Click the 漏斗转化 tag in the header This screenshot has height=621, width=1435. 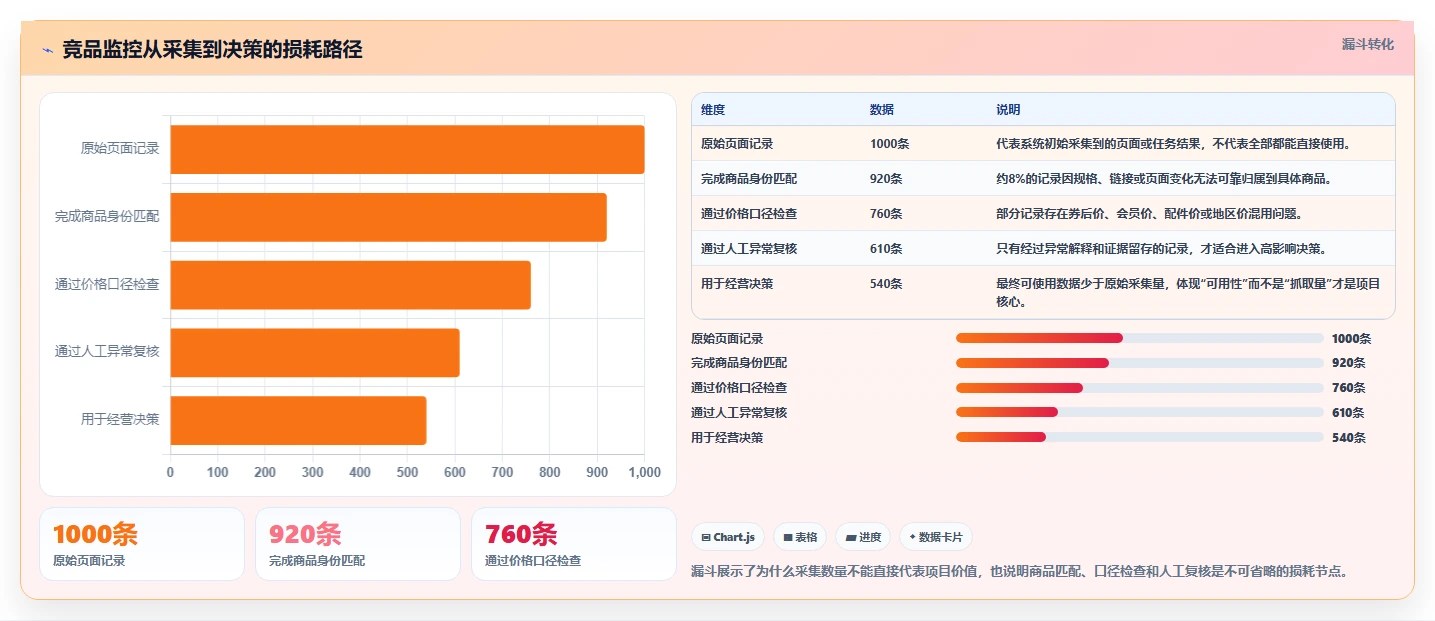coord(1367,45)
